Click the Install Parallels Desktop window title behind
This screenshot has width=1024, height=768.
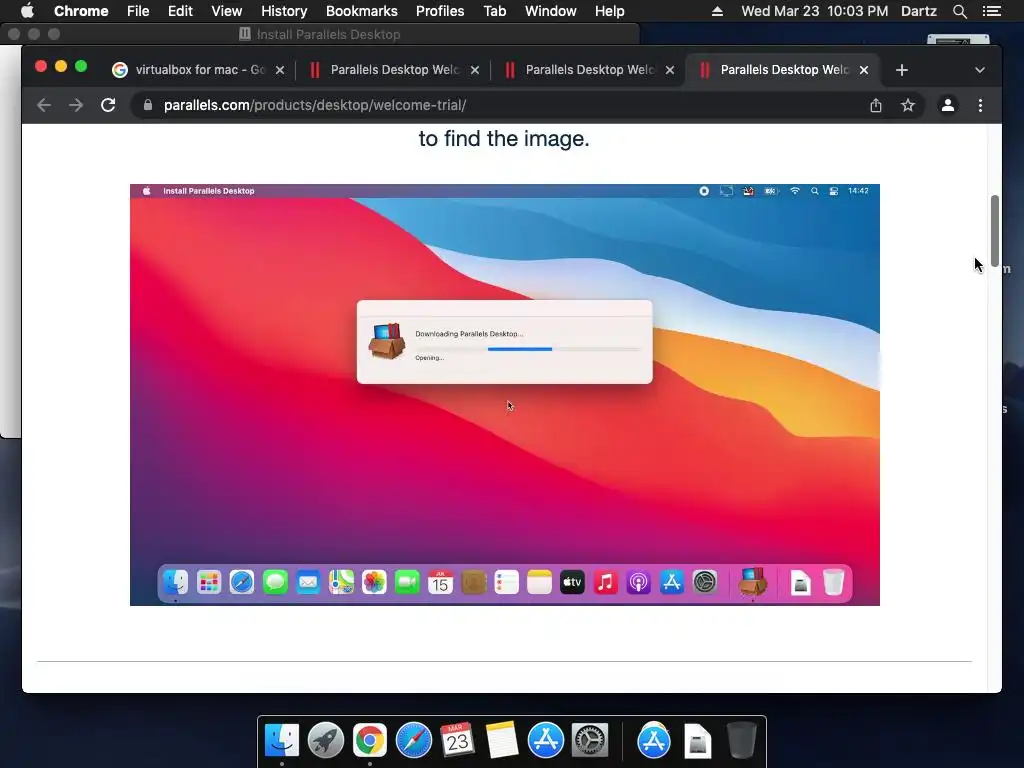pos(328,35)
